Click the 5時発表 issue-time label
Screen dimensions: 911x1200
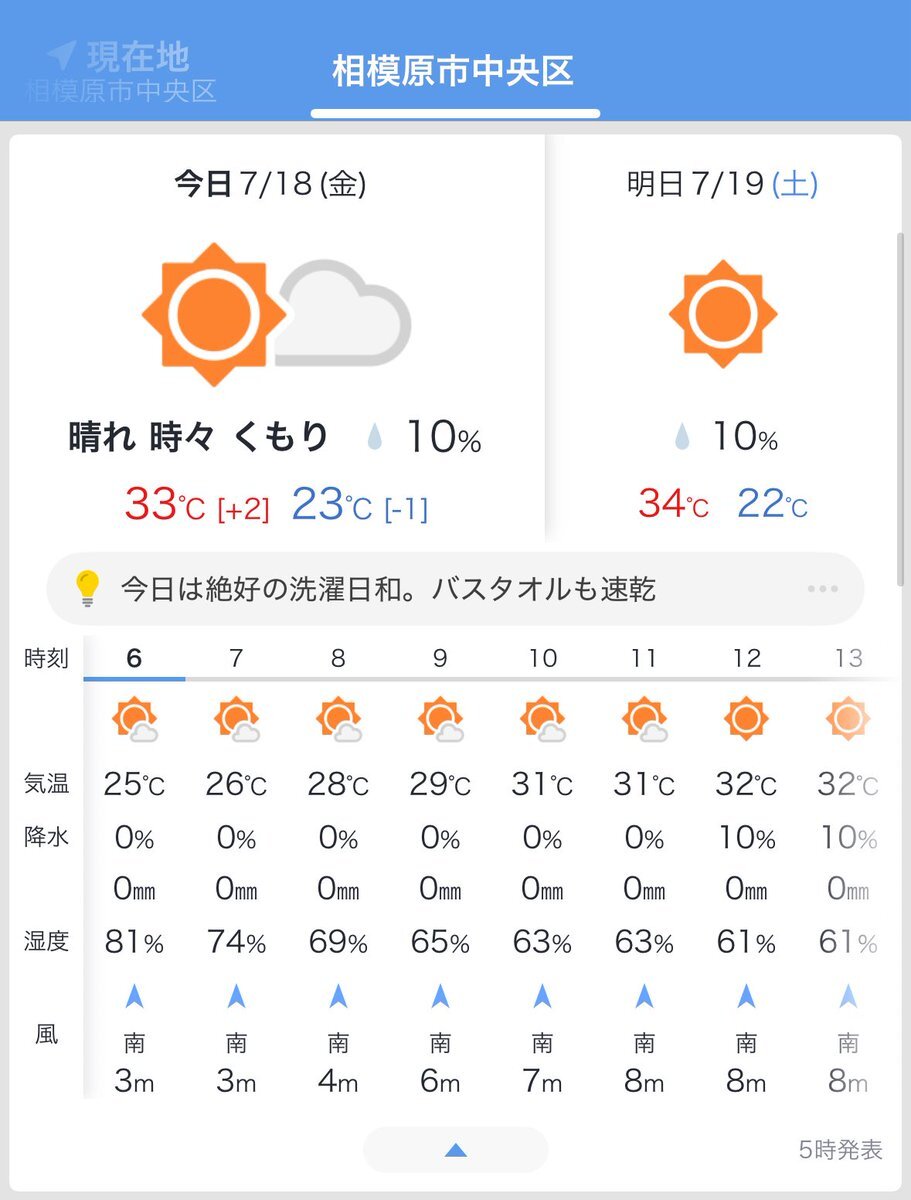pos(840,1150)
